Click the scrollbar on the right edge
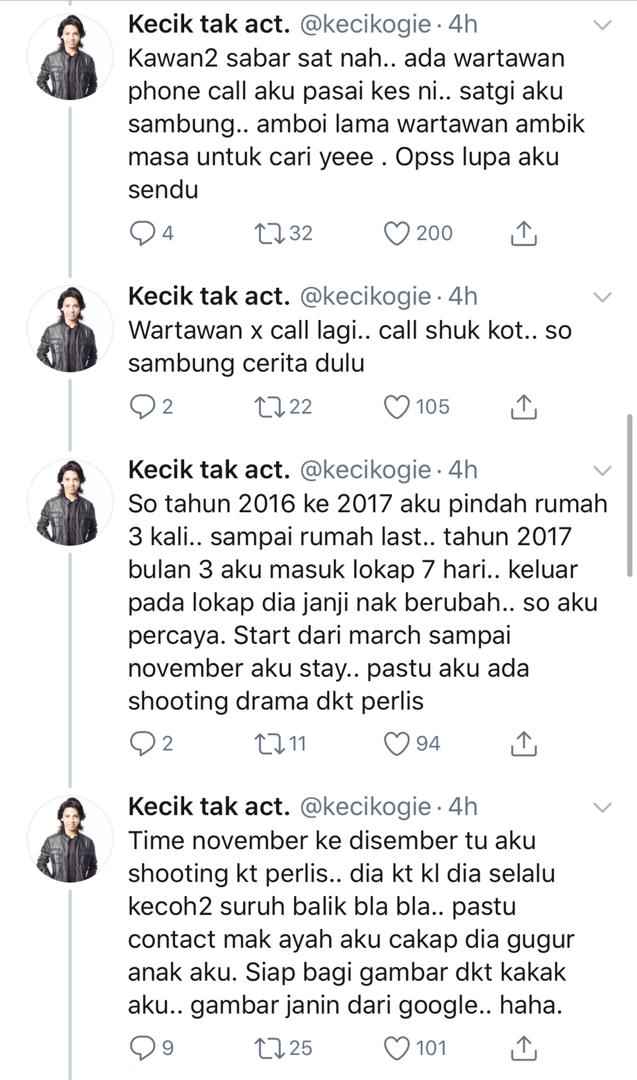 pos(629,495)
